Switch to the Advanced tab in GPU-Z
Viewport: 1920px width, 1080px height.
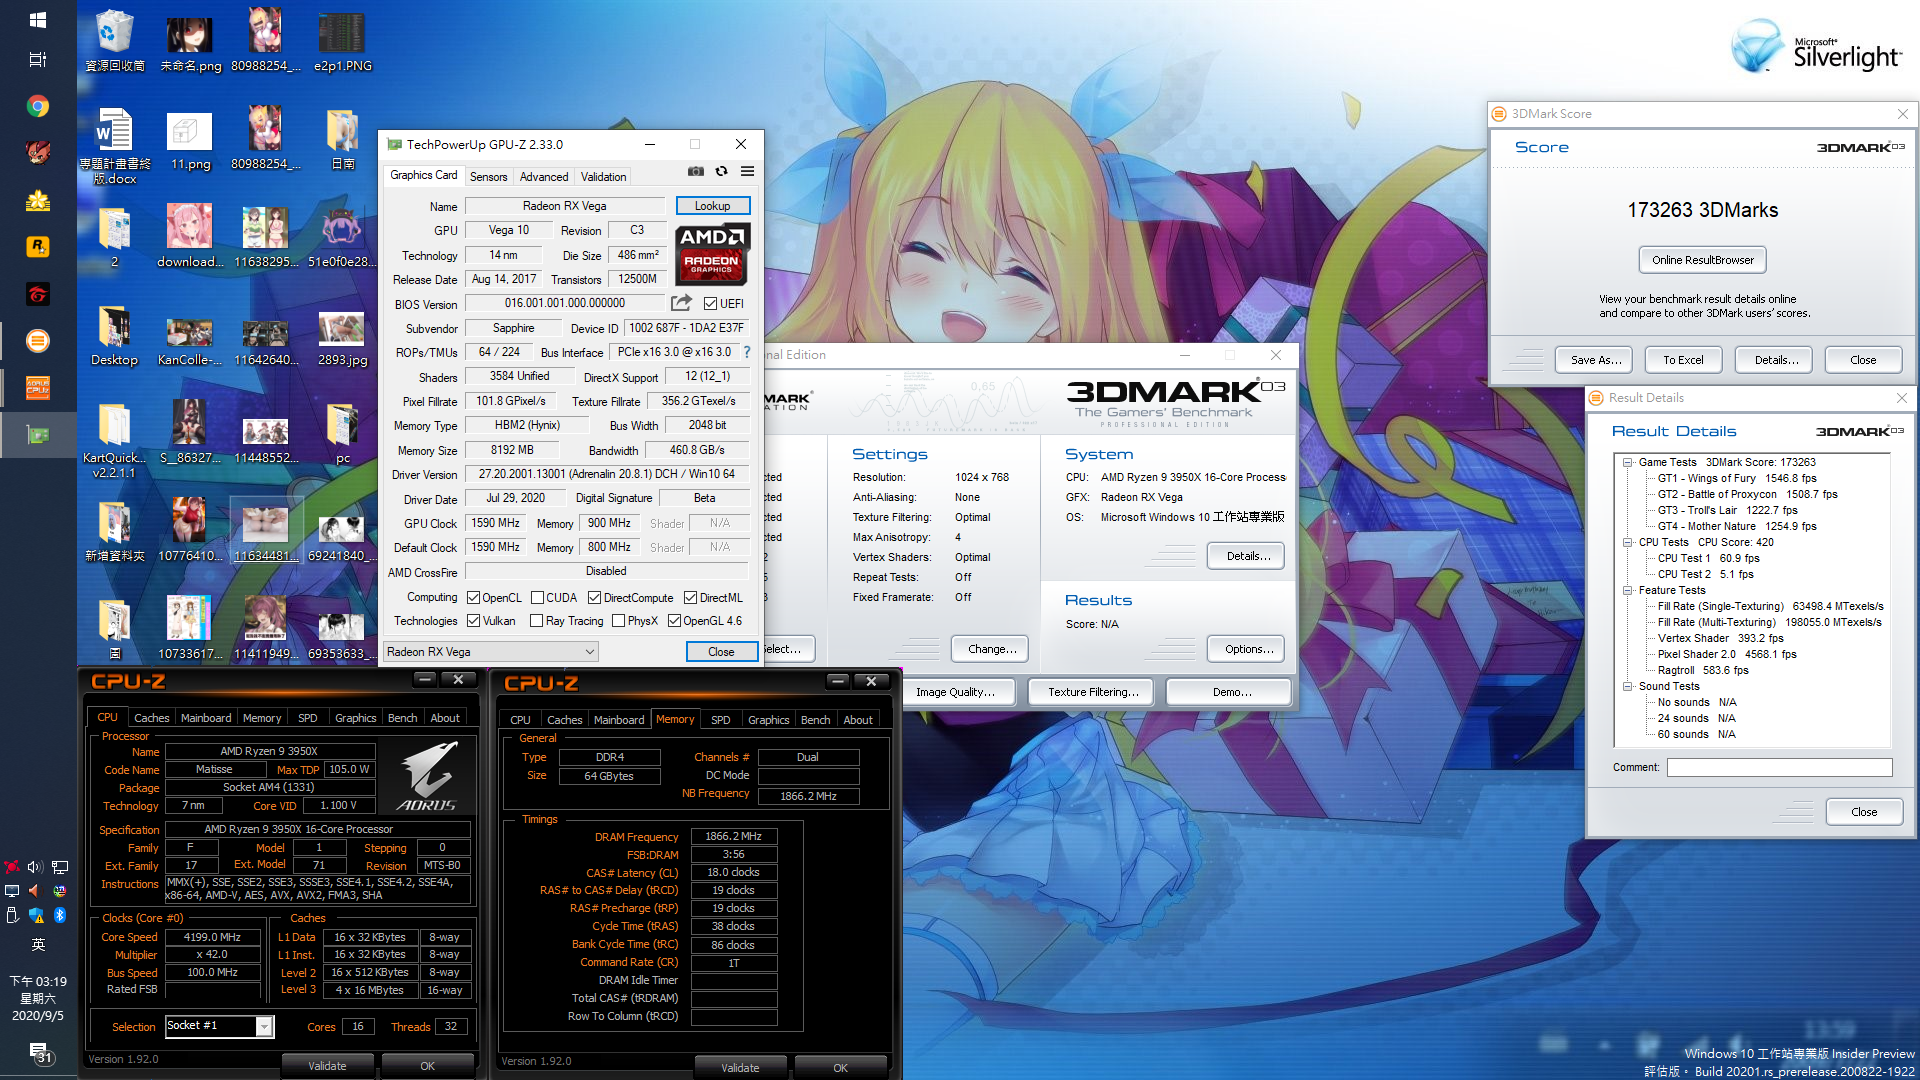544,177
